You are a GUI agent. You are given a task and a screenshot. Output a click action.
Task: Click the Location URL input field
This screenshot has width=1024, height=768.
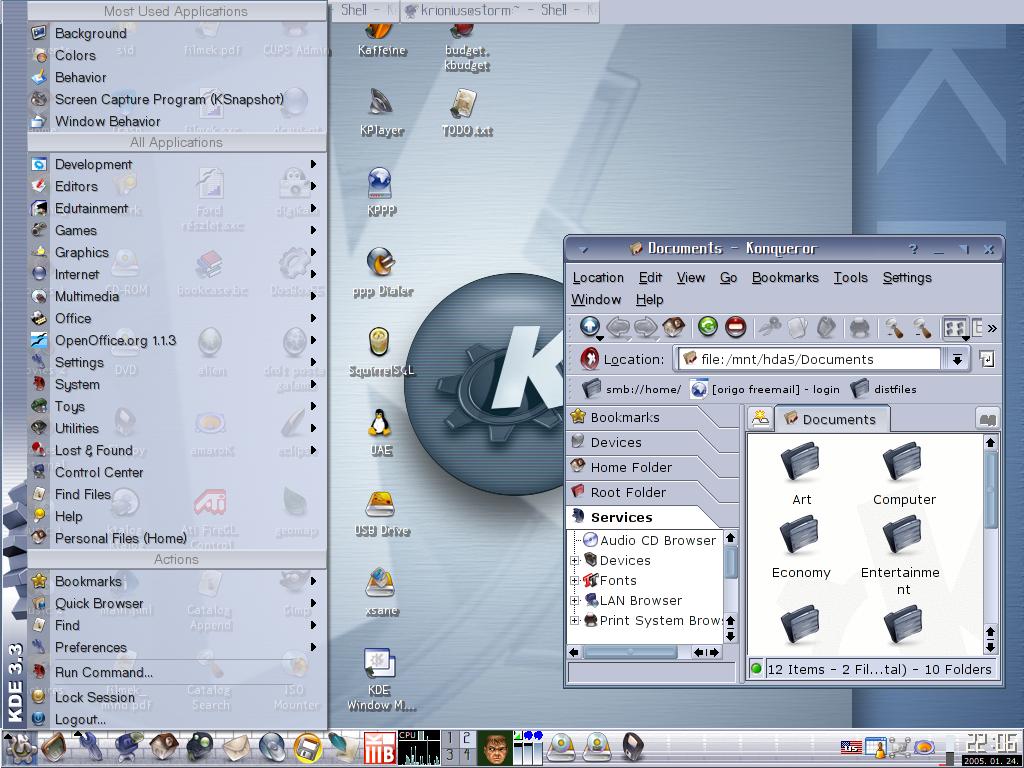[x=810, y=359]
